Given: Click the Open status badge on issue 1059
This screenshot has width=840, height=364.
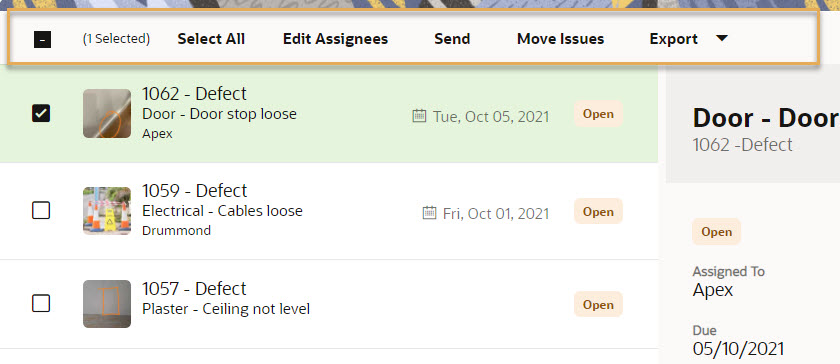Looking at the screenshot, I should (x=598, y=212).
